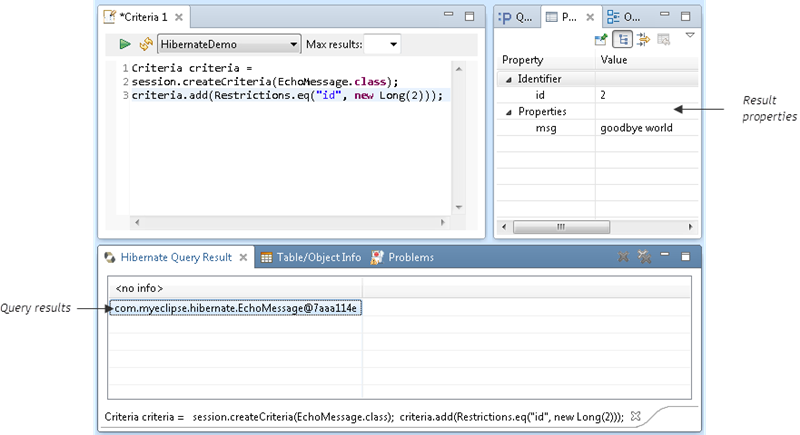Image resolution: width=800 pixels, height=435 pixels.
Task: Switch to the Table/Object Info tab
Action: coord(310,257)
